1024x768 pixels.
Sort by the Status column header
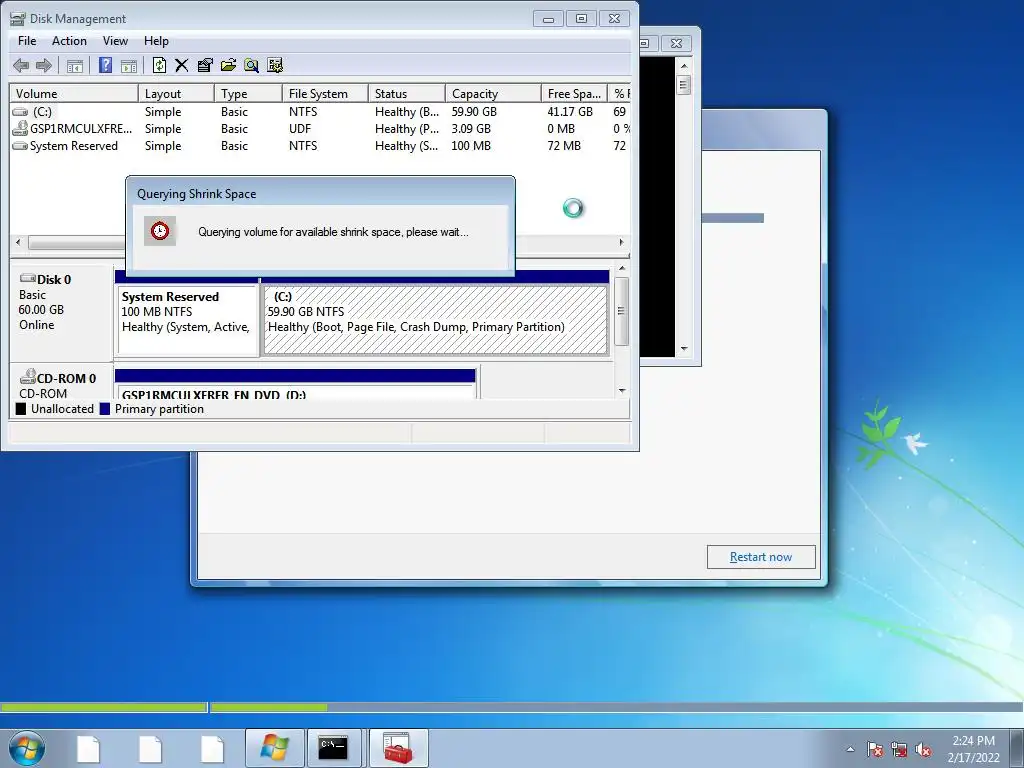tap(407, 93)
